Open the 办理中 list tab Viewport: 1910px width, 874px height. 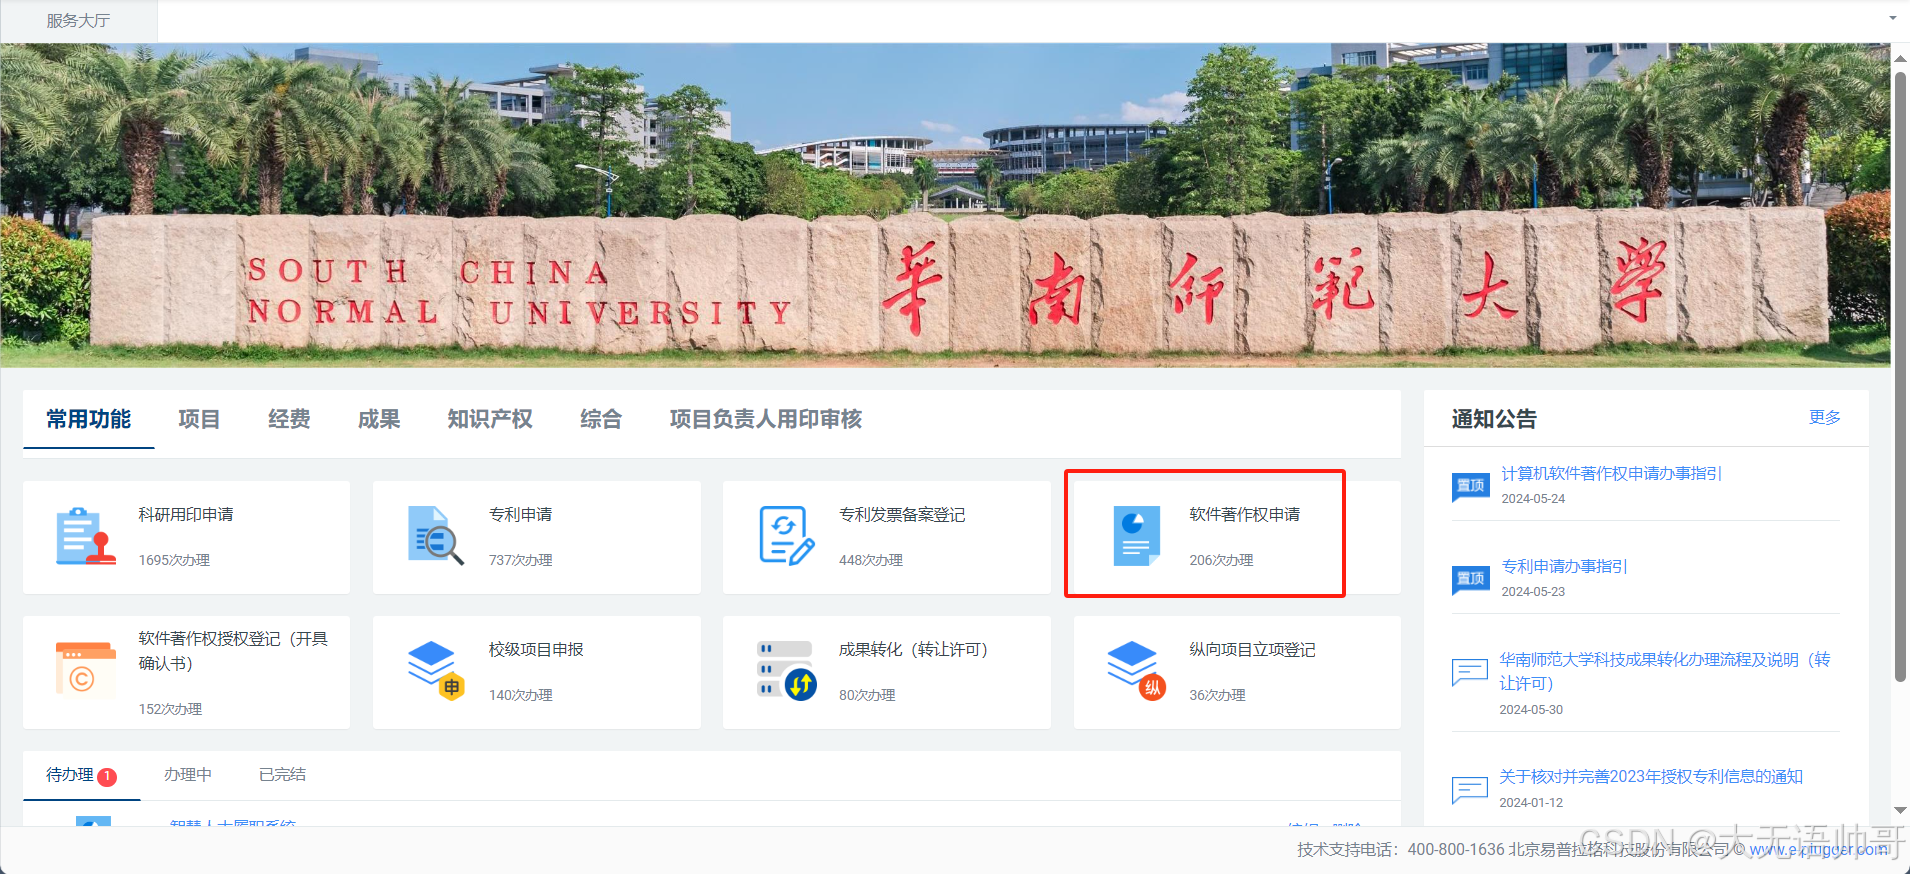click(188, 775)
